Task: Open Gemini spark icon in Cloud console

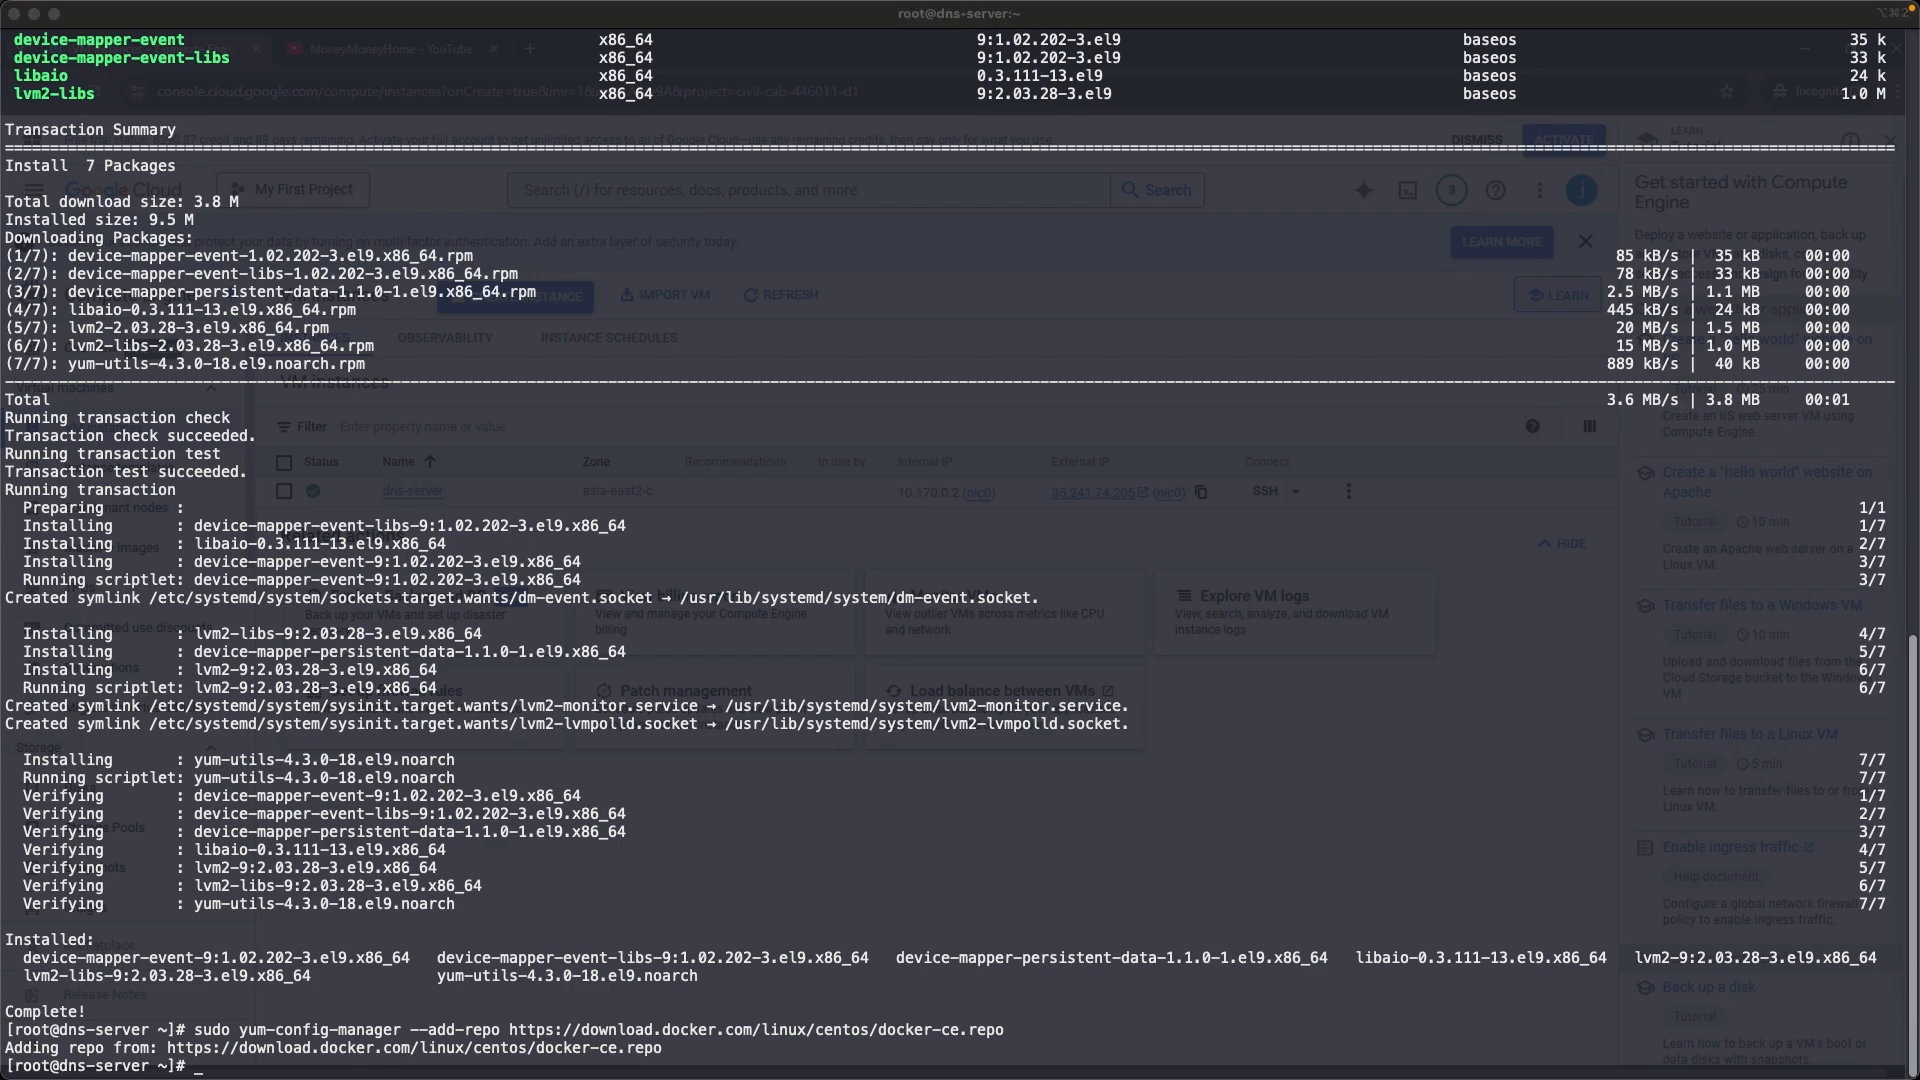Action: click(x=1363, y=190)
